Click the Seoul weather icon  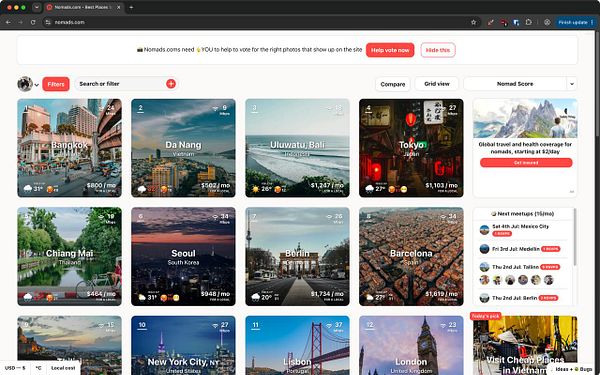coord(142,297)
